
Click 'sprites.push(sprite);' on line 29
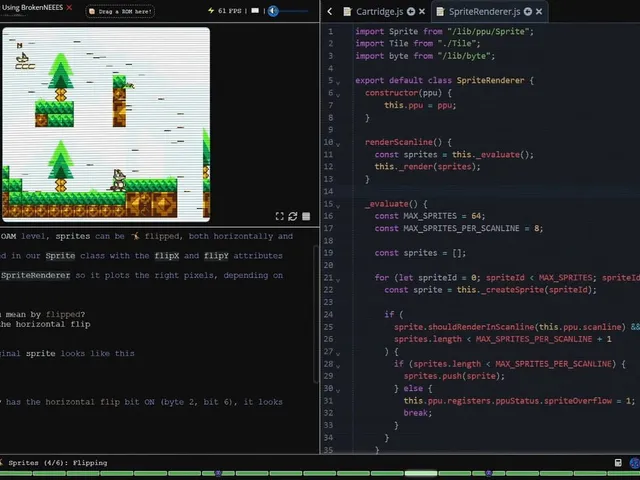pyautogui.click(x=454, y=376)
